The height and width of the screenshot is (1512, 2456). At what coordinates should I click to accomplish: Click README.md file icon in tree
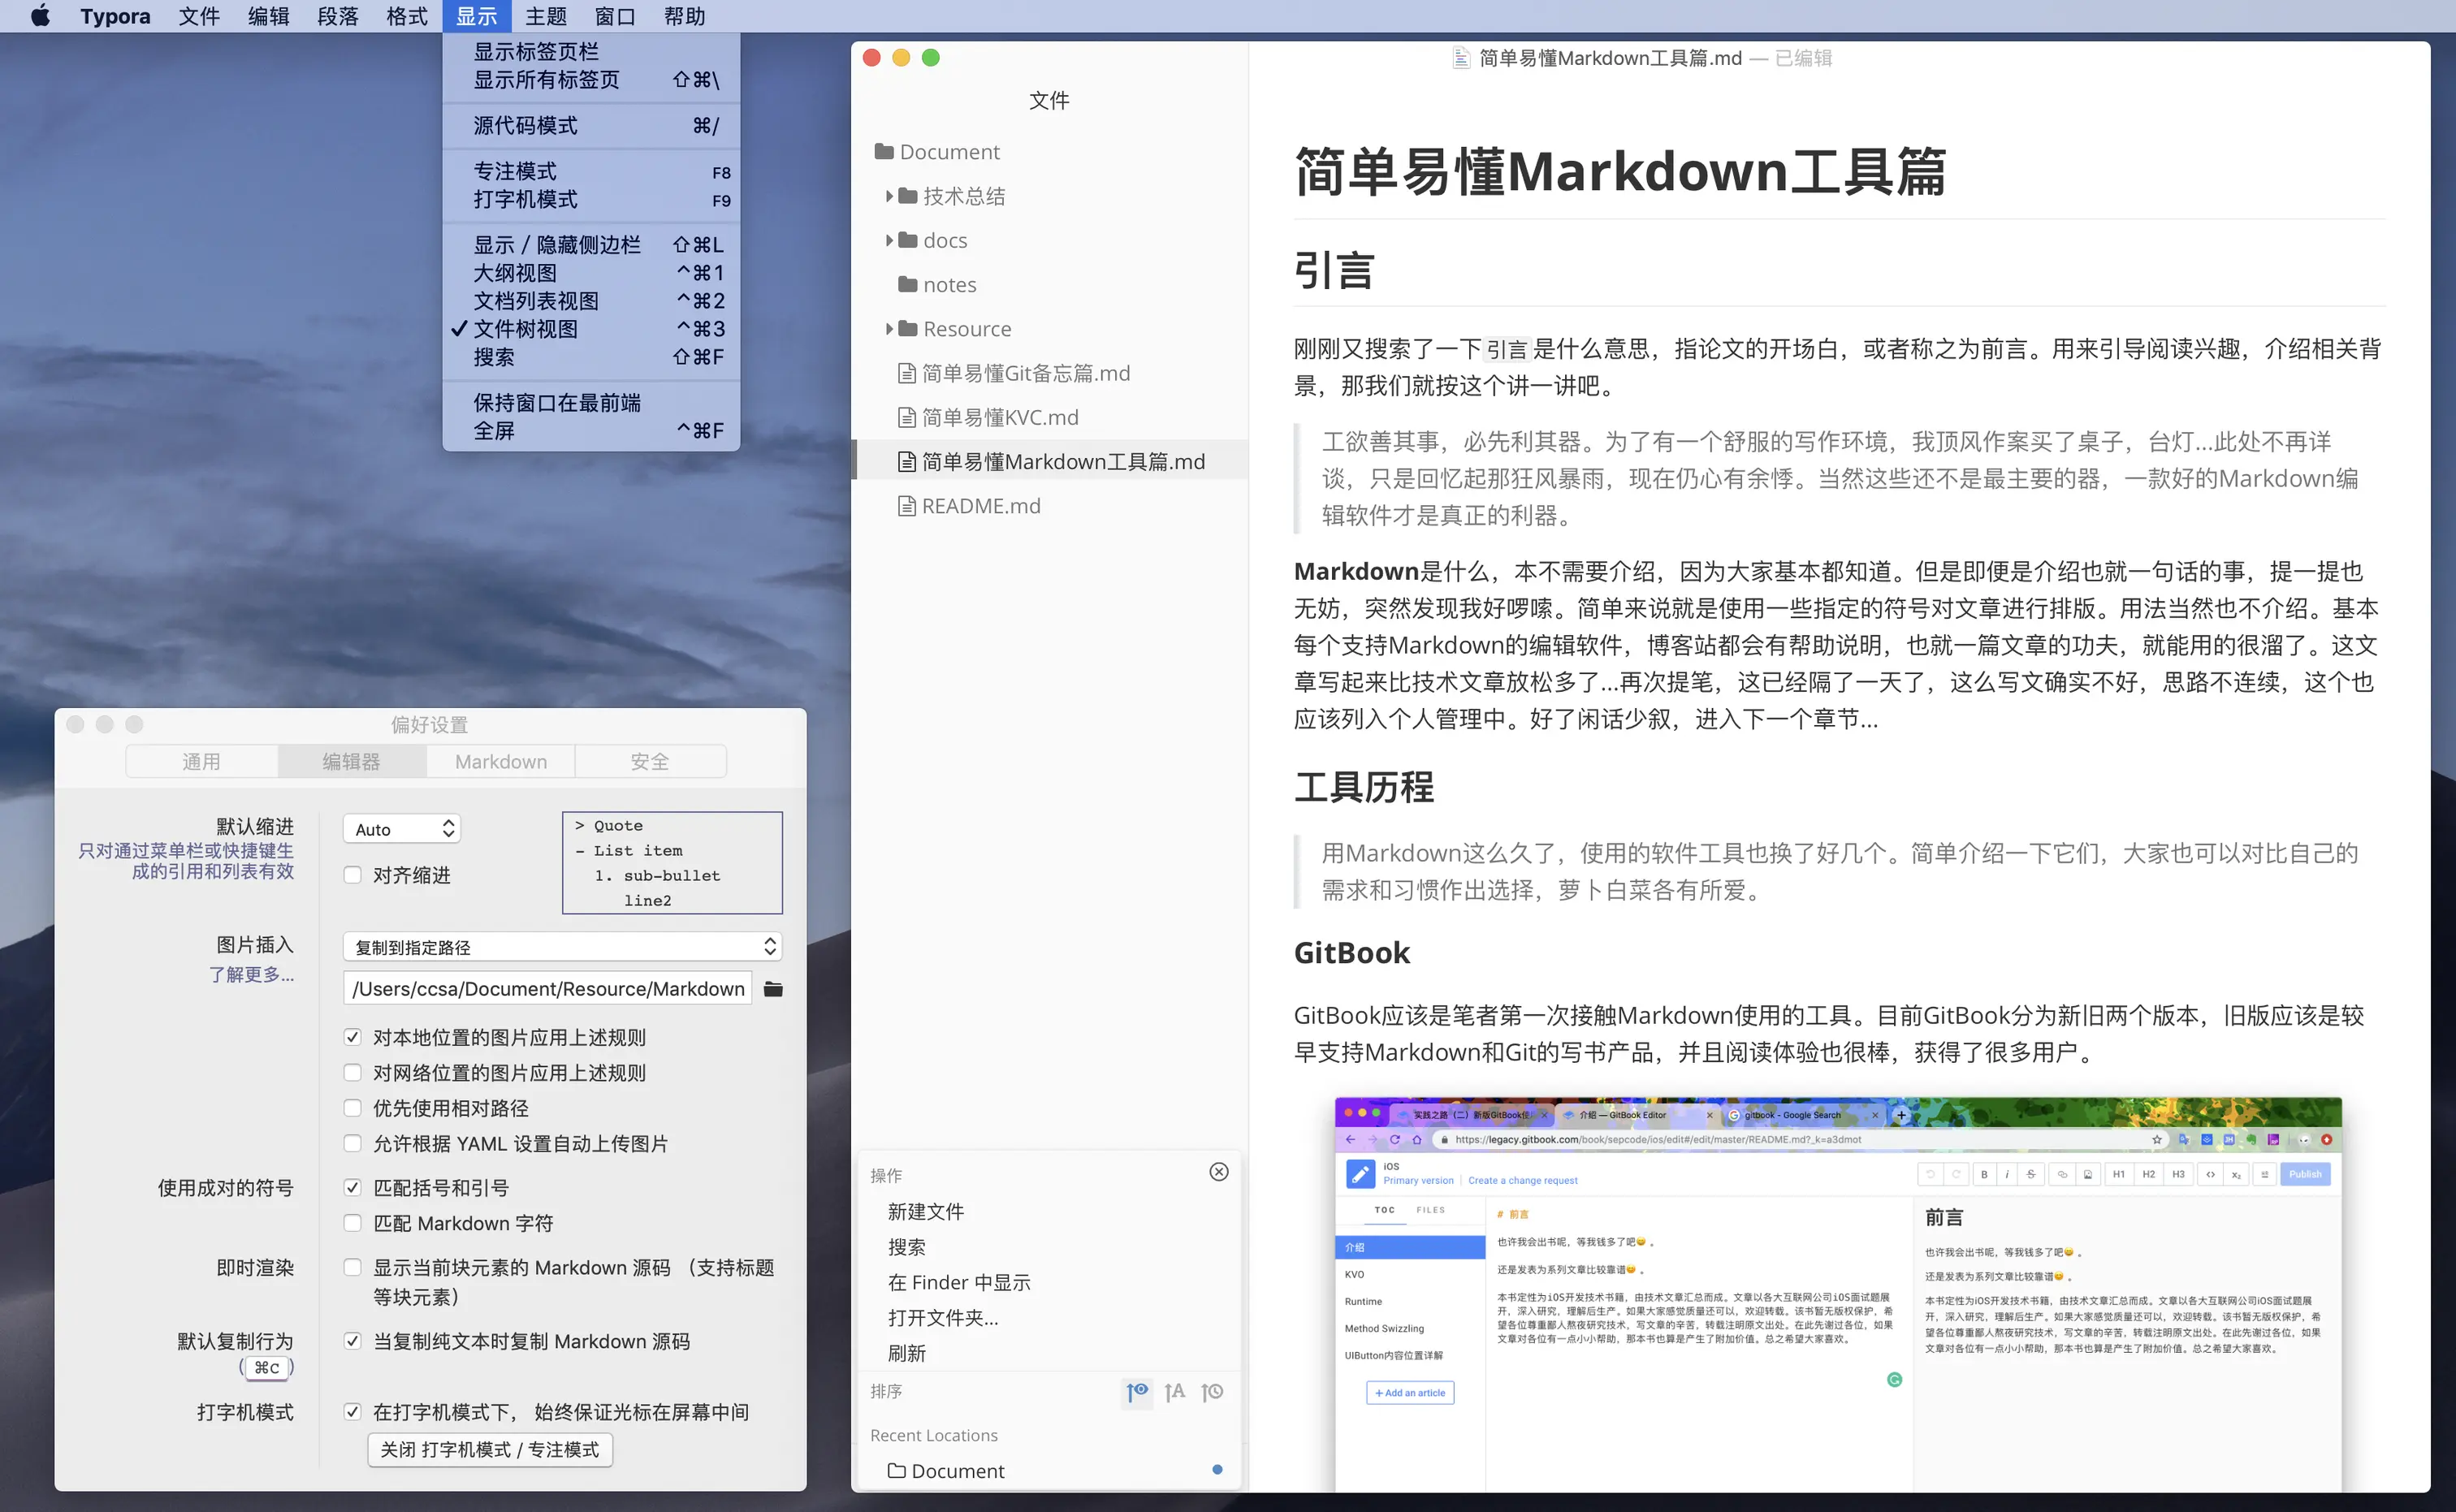tap(907, 506)
